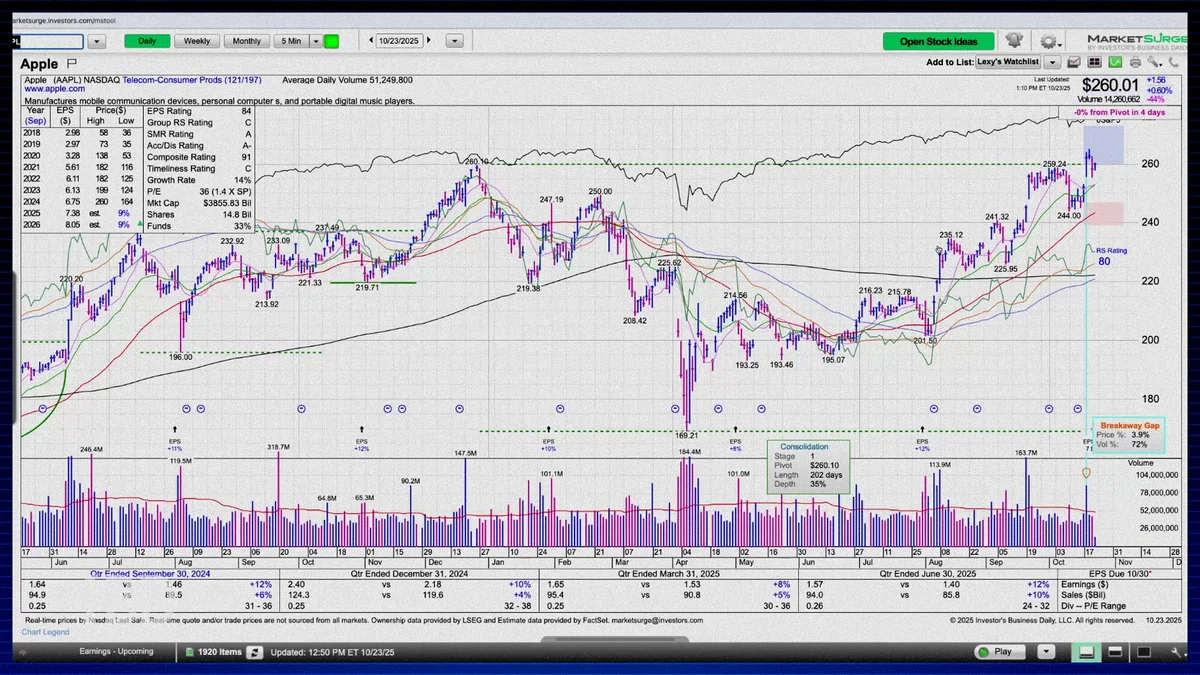Open the www.apple.com link

(54, 89)
